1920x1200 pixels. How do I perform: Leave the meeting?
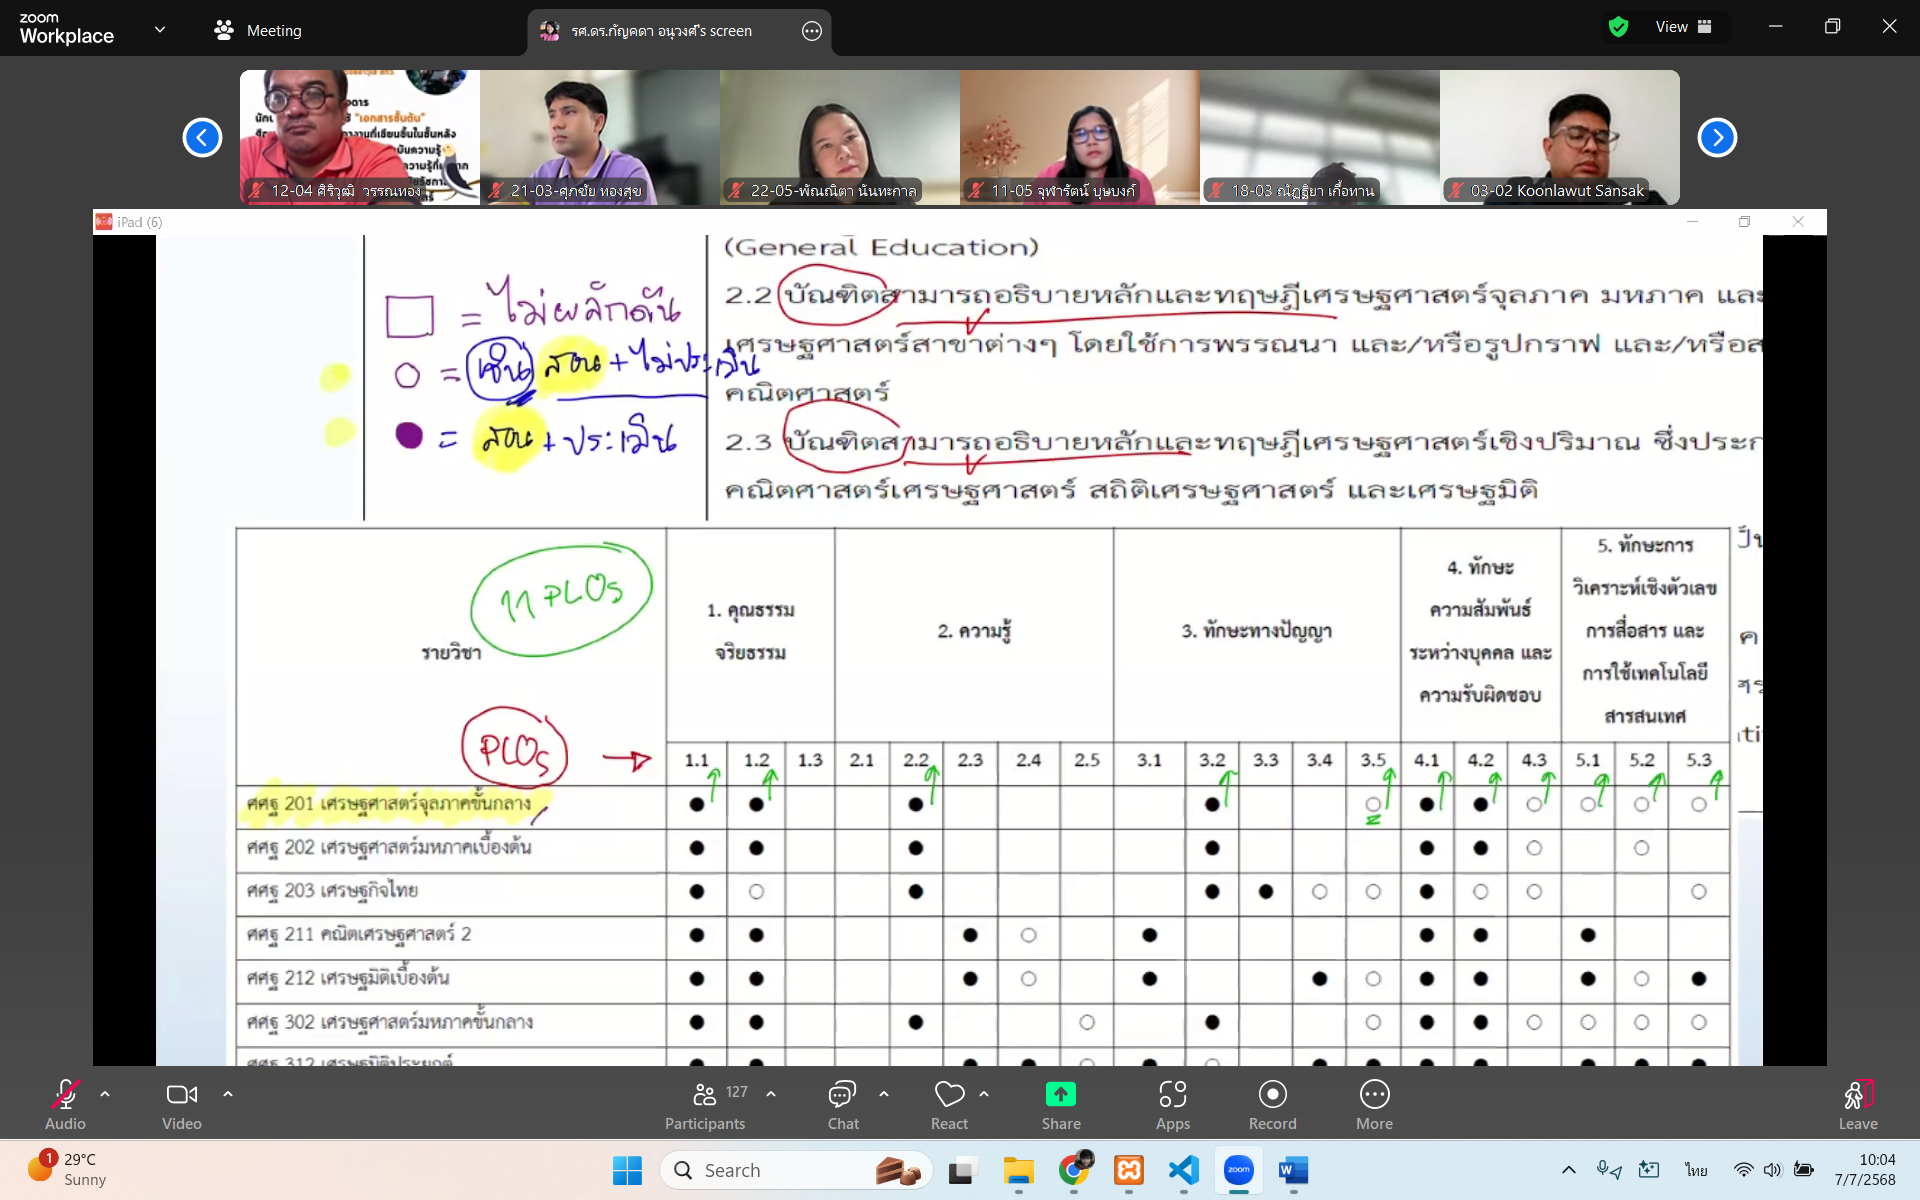pyautogui.click(x=1858, y=1104)
